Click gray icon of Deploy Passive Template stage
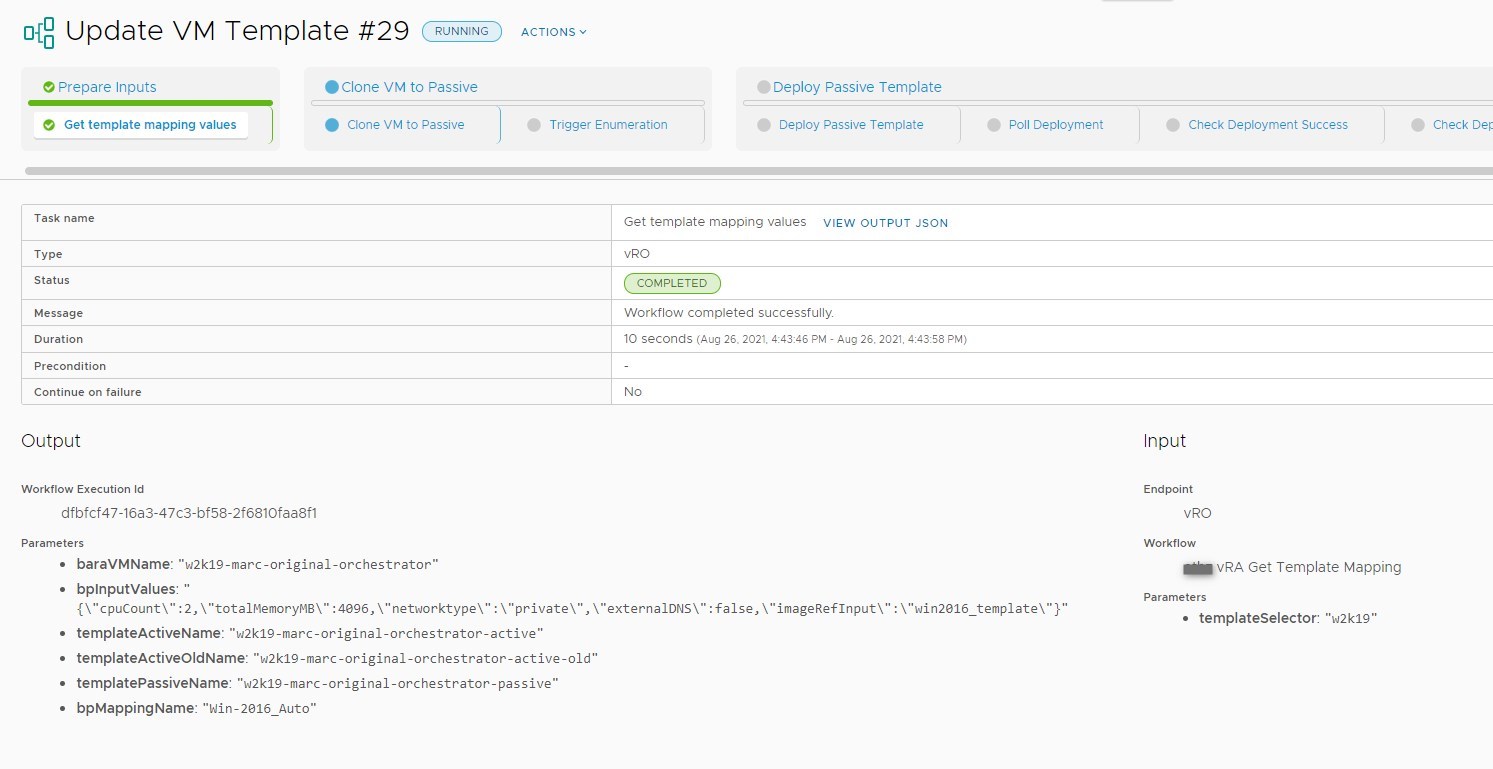Viewport: 1493px width, 769px height. click(x=764, y=87)
